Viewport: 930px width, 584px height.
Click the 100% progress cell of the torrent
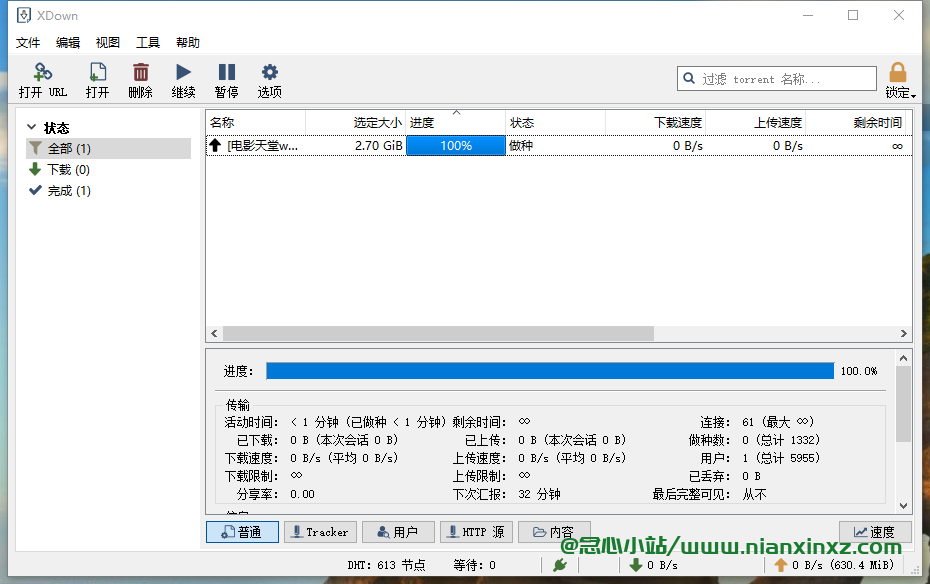point(456,146)
